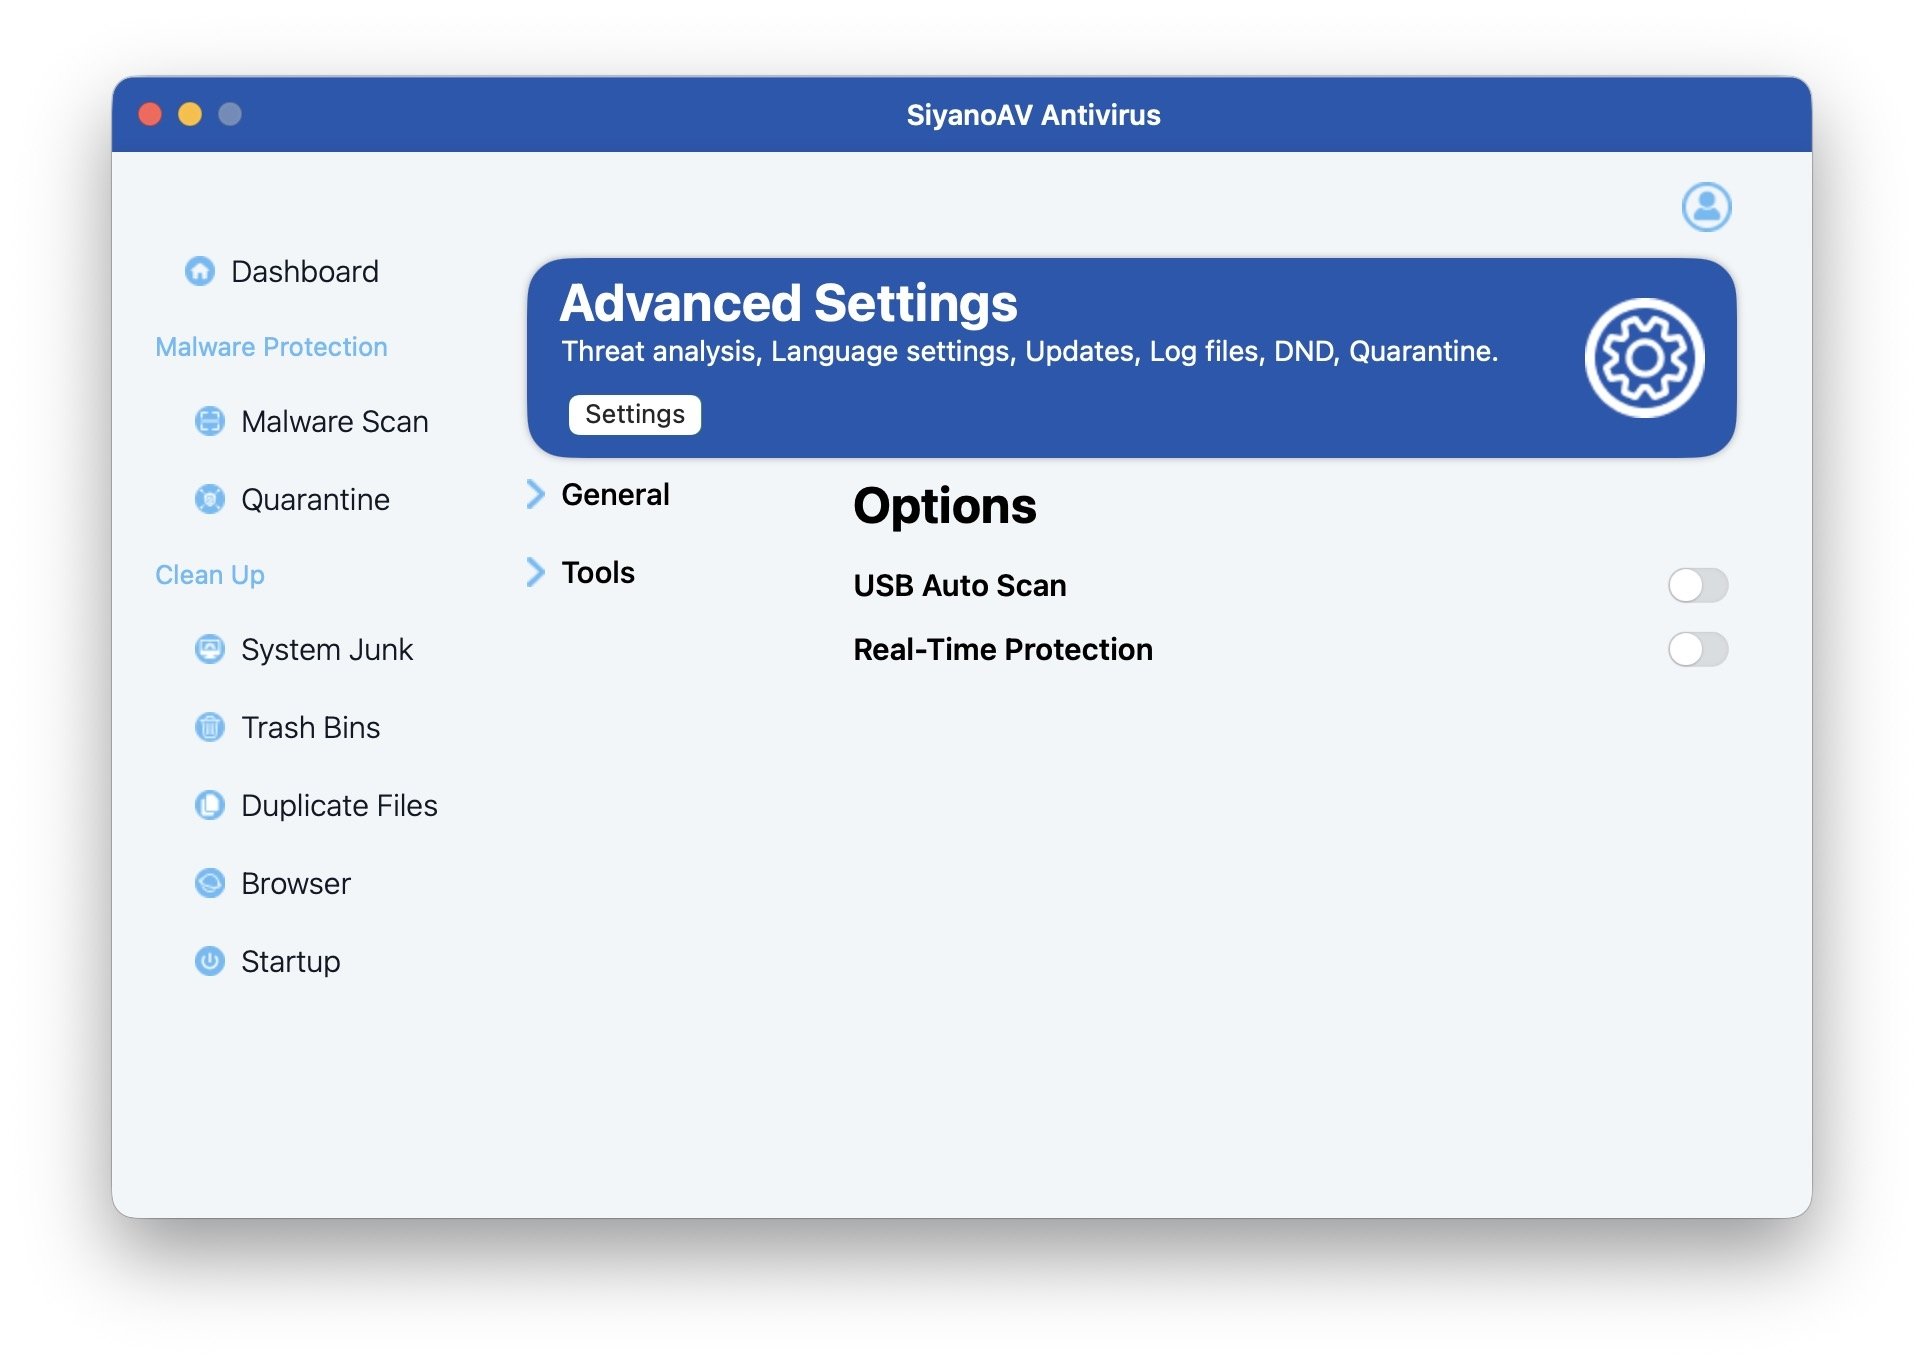
Task: Expand the Tools section chevron
Action: tap(536, 572)
